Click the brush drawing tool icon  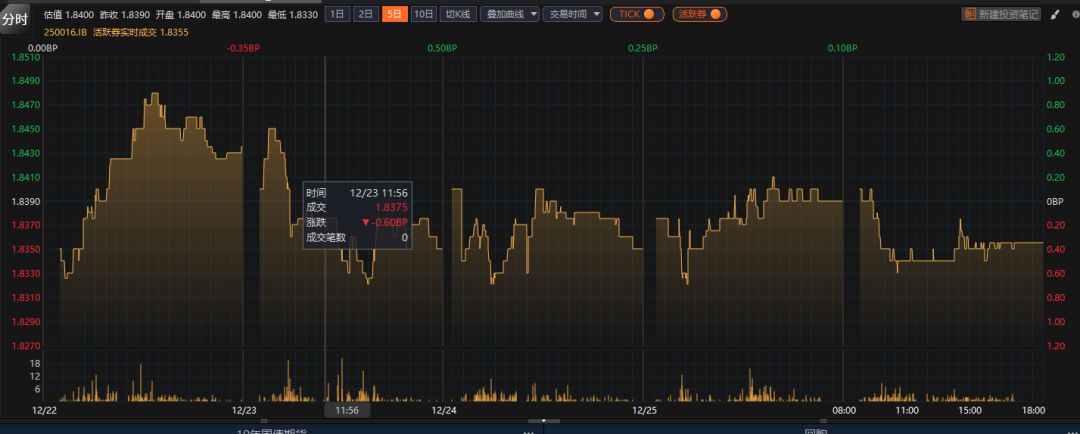point(1055,14)
